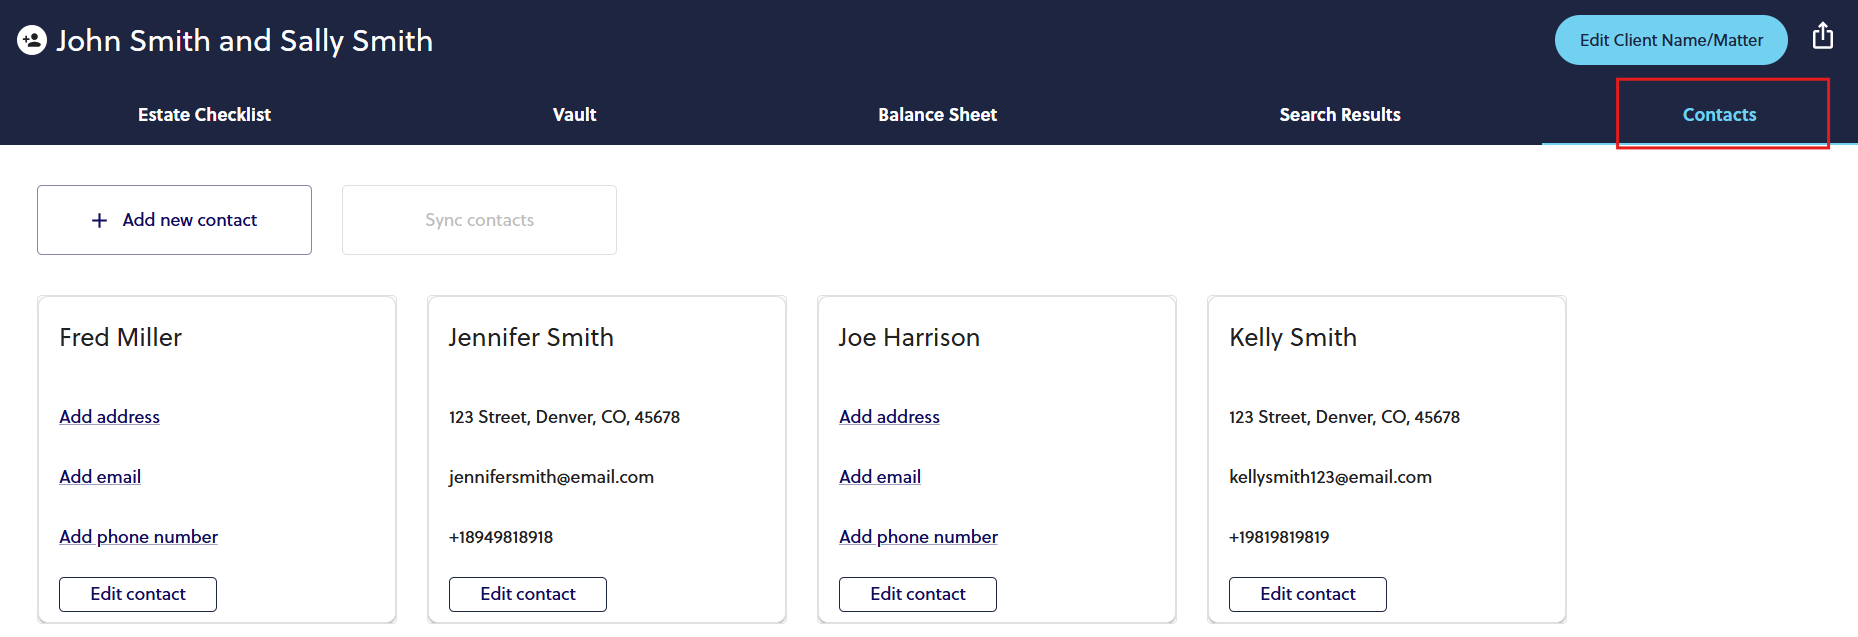Edit contact for Jennifer Smith

click(x=528, y=594)
